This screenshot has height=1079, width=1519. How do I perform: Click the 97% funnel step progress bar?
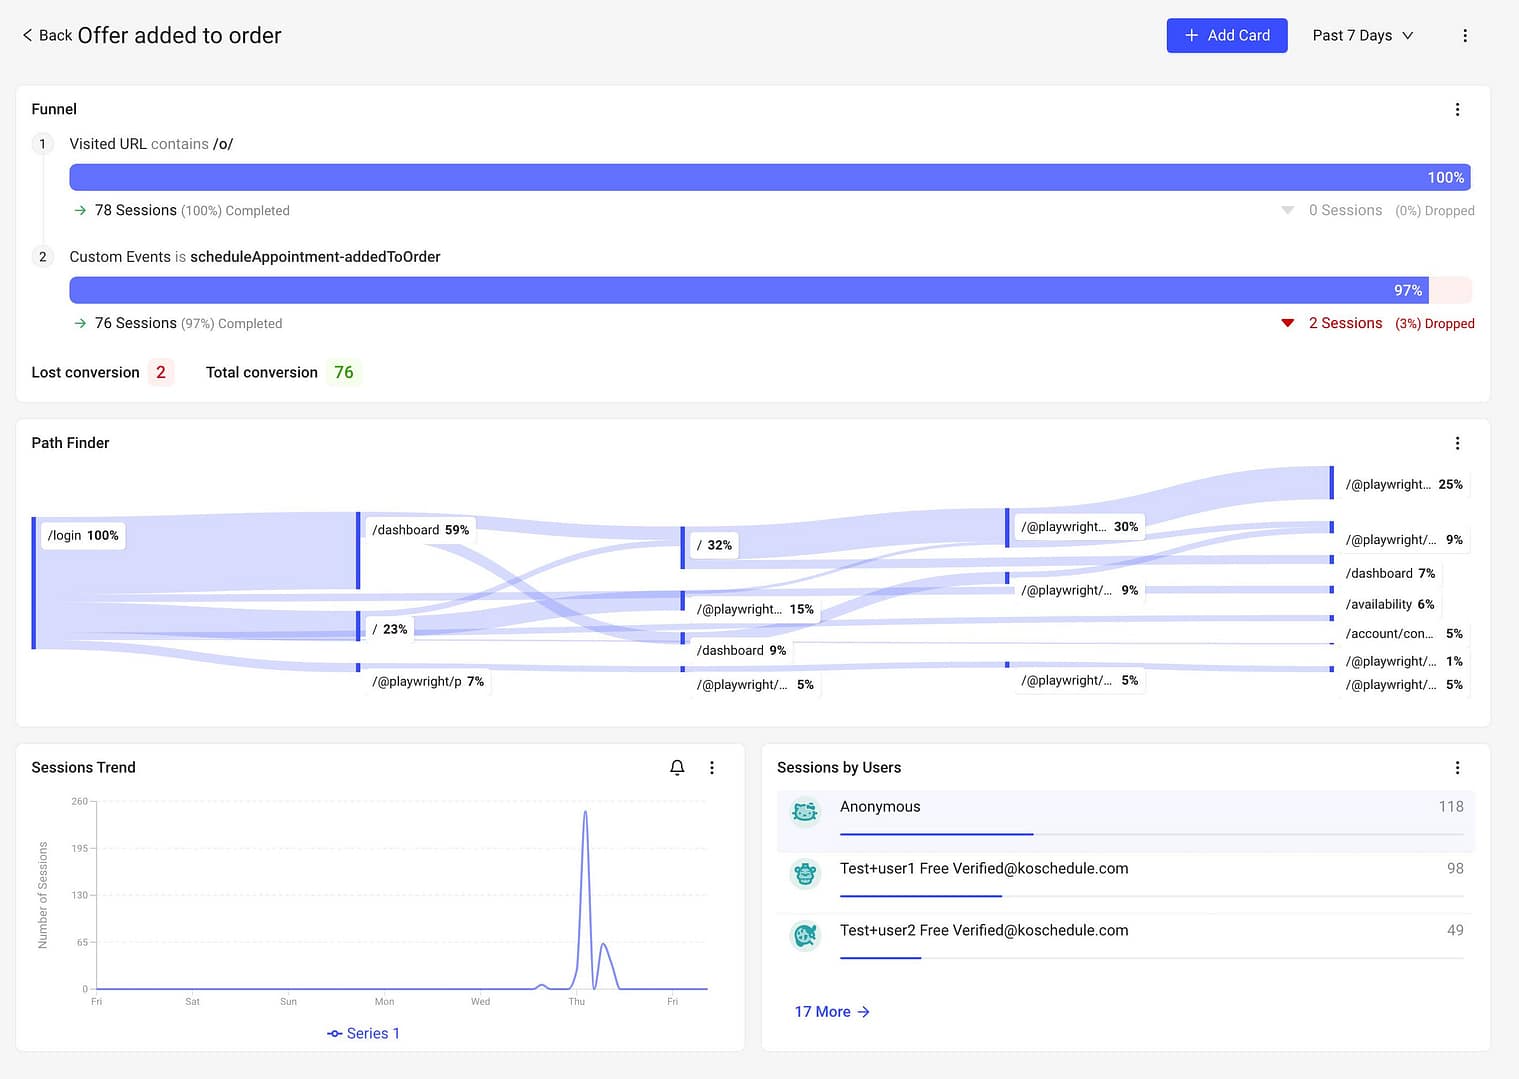(750, 290)
